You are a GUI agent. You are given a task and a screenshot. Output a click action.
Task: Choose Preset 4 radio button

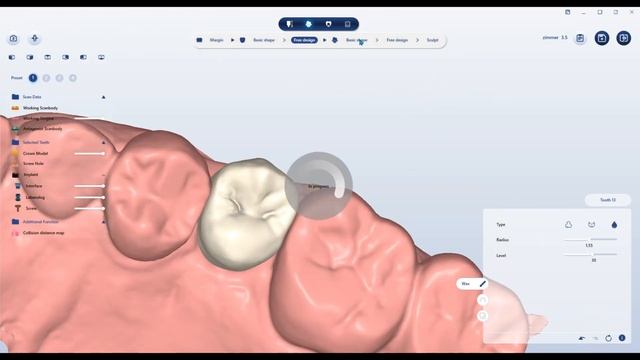pos(73,78)
